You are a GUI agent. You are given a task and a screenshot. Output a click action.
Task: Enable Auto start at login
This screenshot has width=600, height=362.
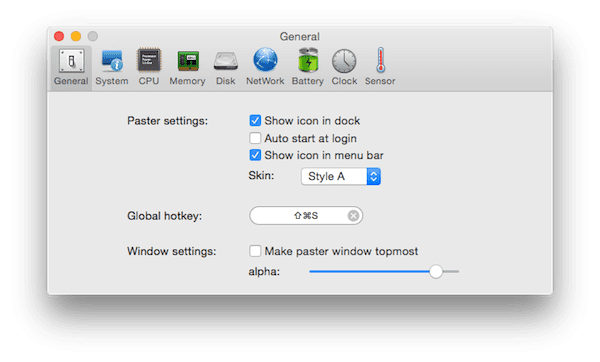255,138
